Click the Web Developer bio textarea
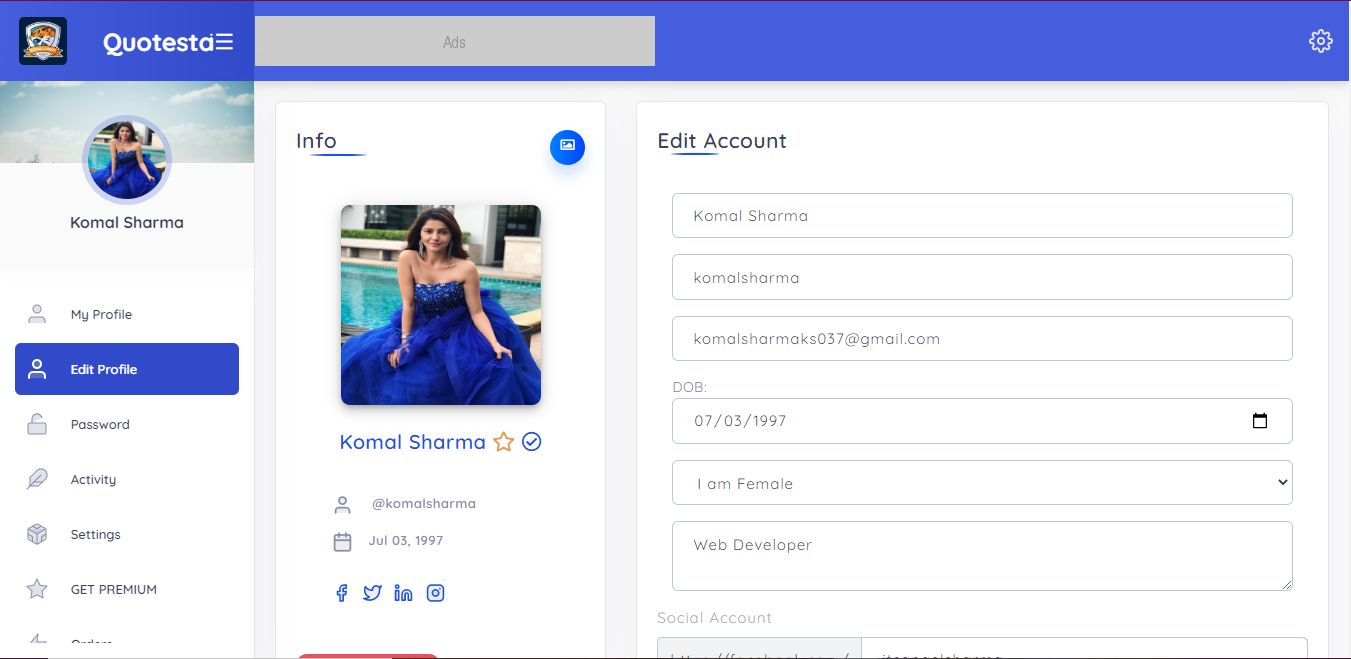 point(981,556)
